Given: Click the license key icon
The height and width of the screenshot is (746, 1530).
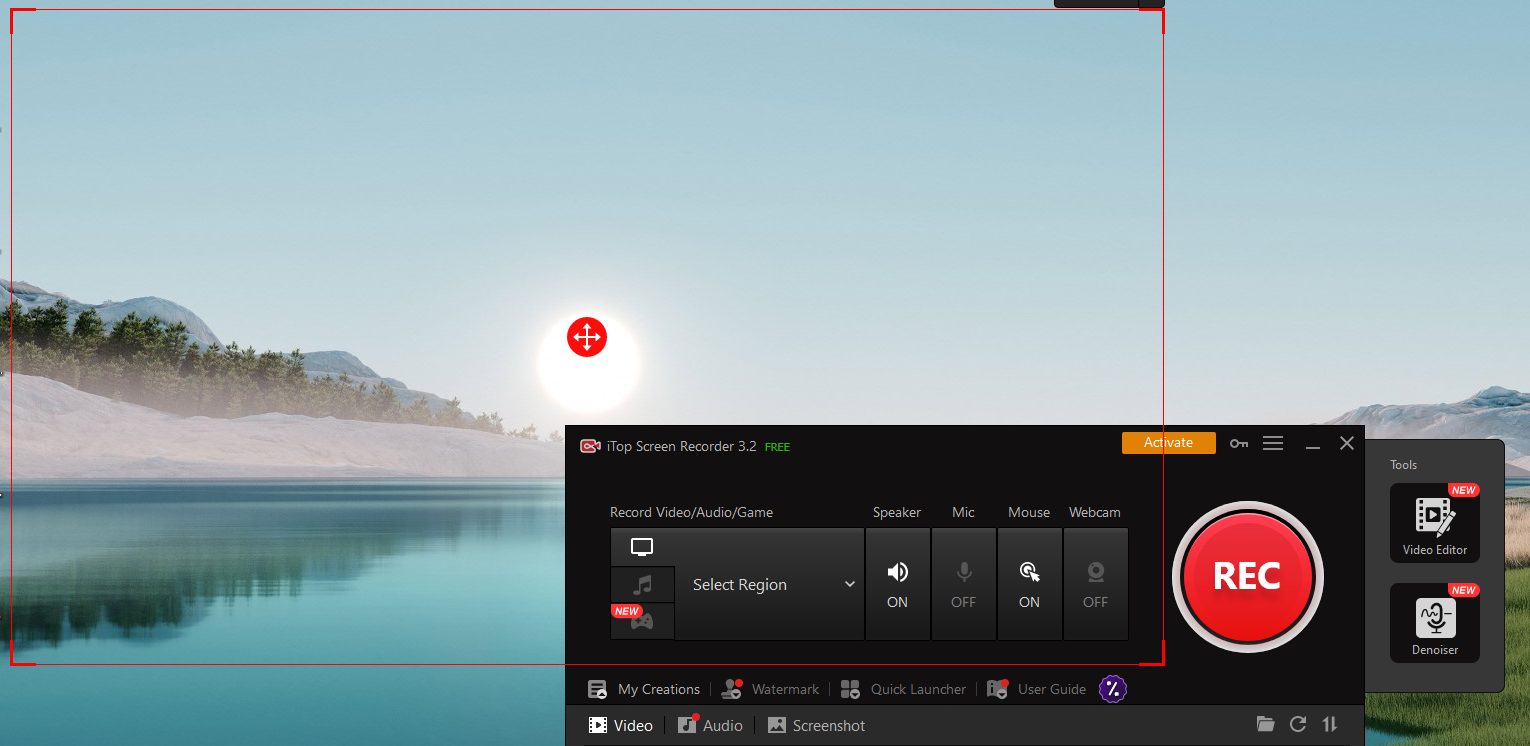Looking at the screenshot, I should click(x=1239, y=443).
